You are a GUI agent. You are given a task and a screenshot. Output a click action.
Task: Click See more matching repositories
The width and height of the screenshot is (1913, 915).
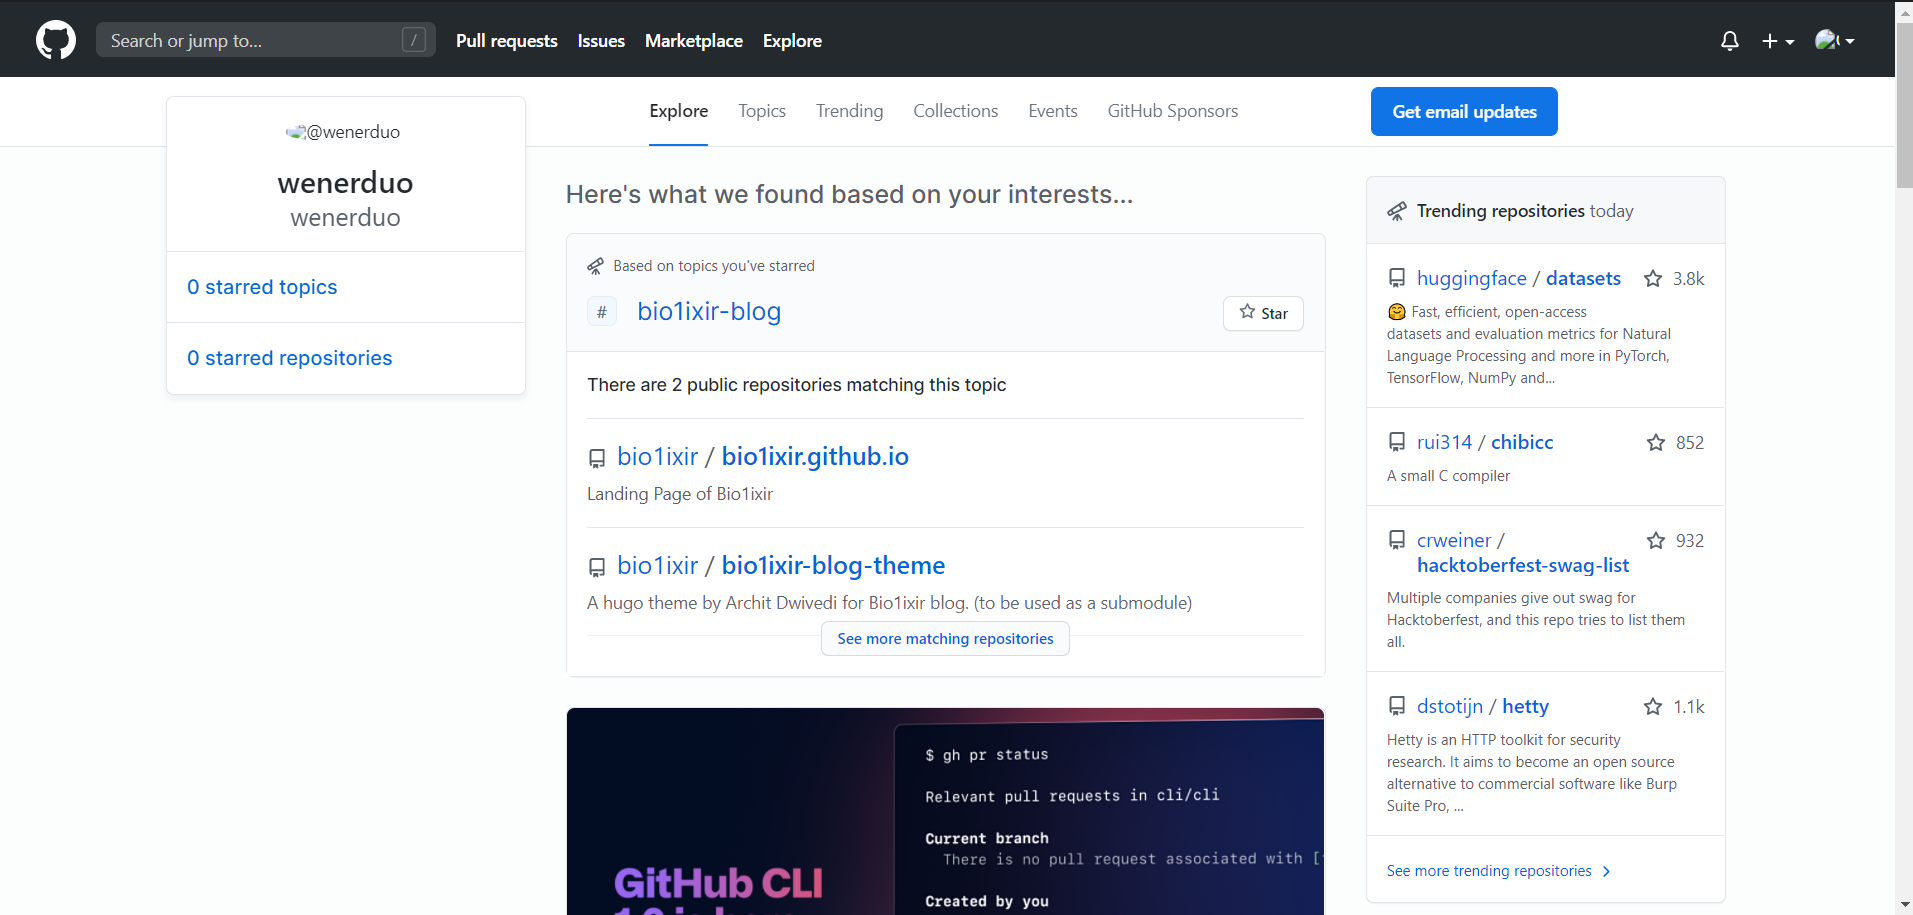tap(945, 639)
